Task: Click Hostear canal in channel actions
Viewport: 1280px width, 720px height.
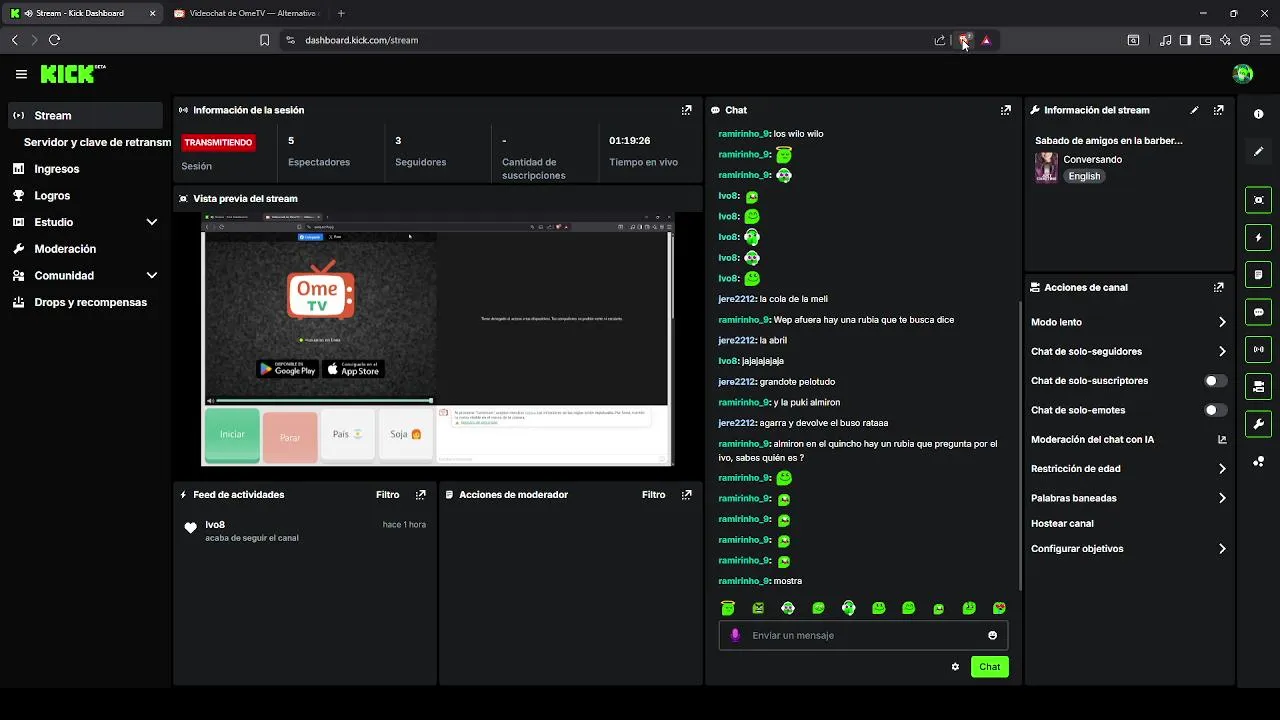Action: (1062, 524)
